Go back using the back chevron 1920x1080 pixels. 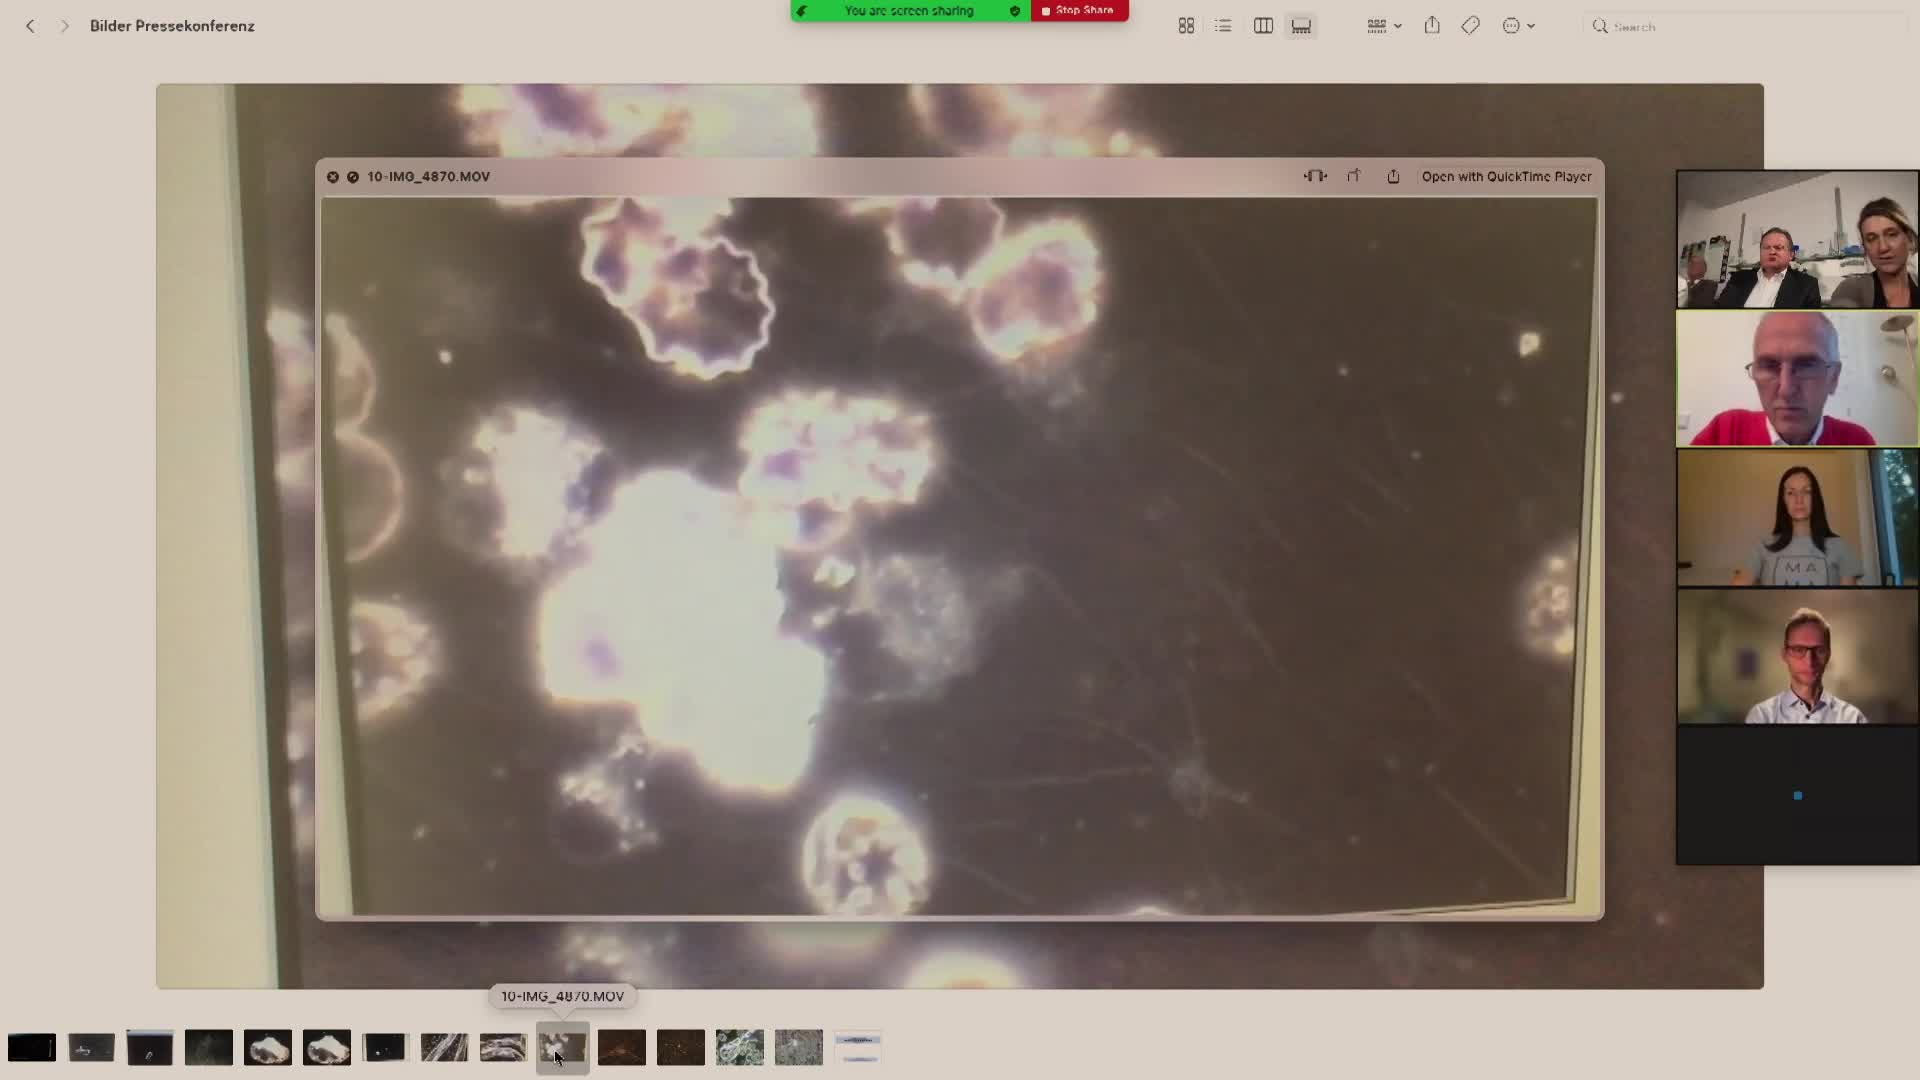coord(30,26)
